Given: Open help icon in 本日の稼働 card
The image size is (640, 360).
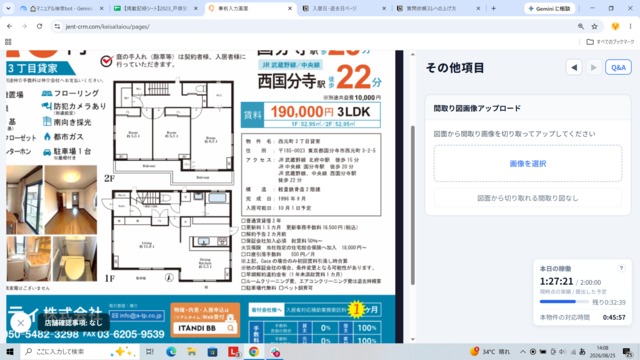Looking at the screenshot, I should 621,268.
